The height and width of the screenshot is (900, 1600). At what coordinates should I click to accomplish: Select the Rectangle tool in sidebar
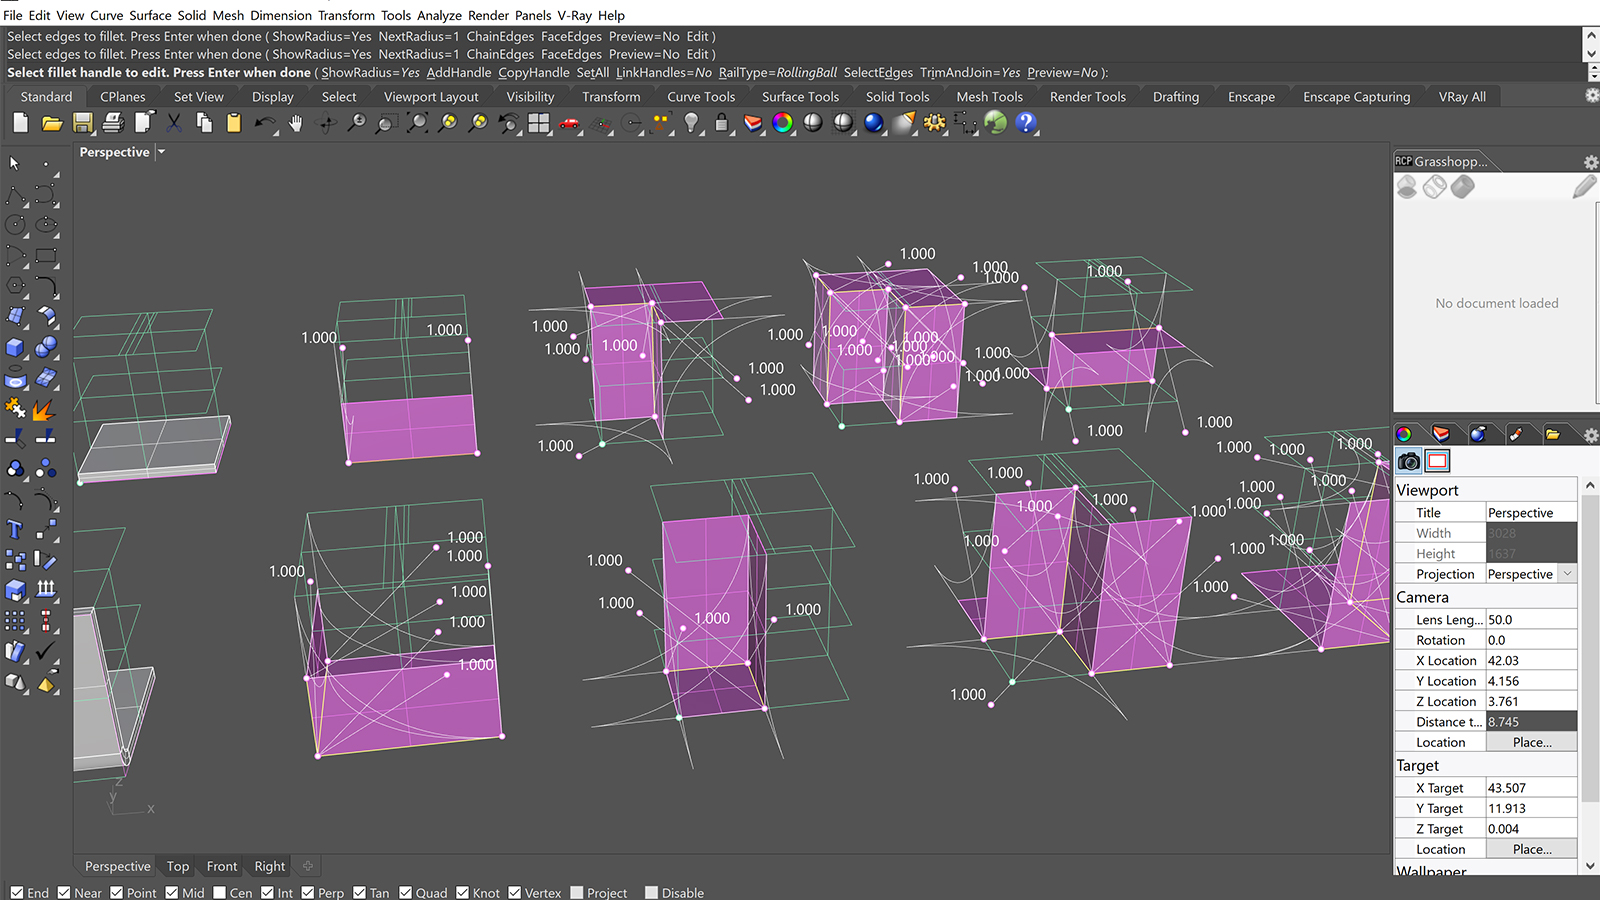click(46, 256)
